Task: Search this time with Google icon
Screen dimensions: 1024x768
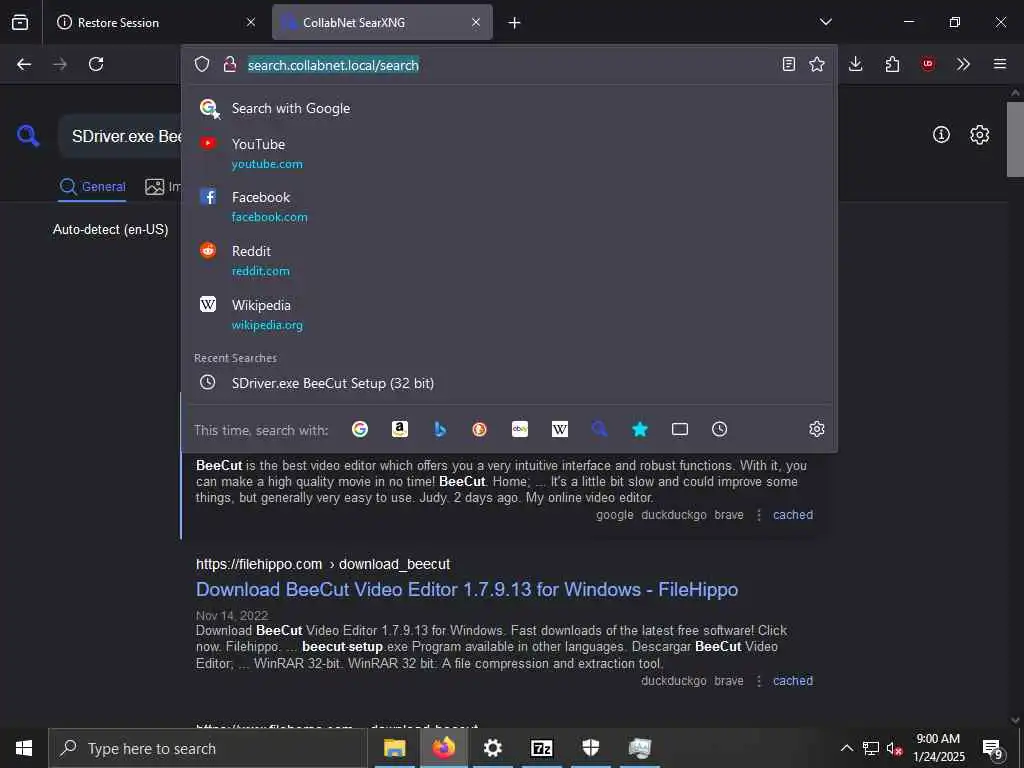Action: click(360, 429)
